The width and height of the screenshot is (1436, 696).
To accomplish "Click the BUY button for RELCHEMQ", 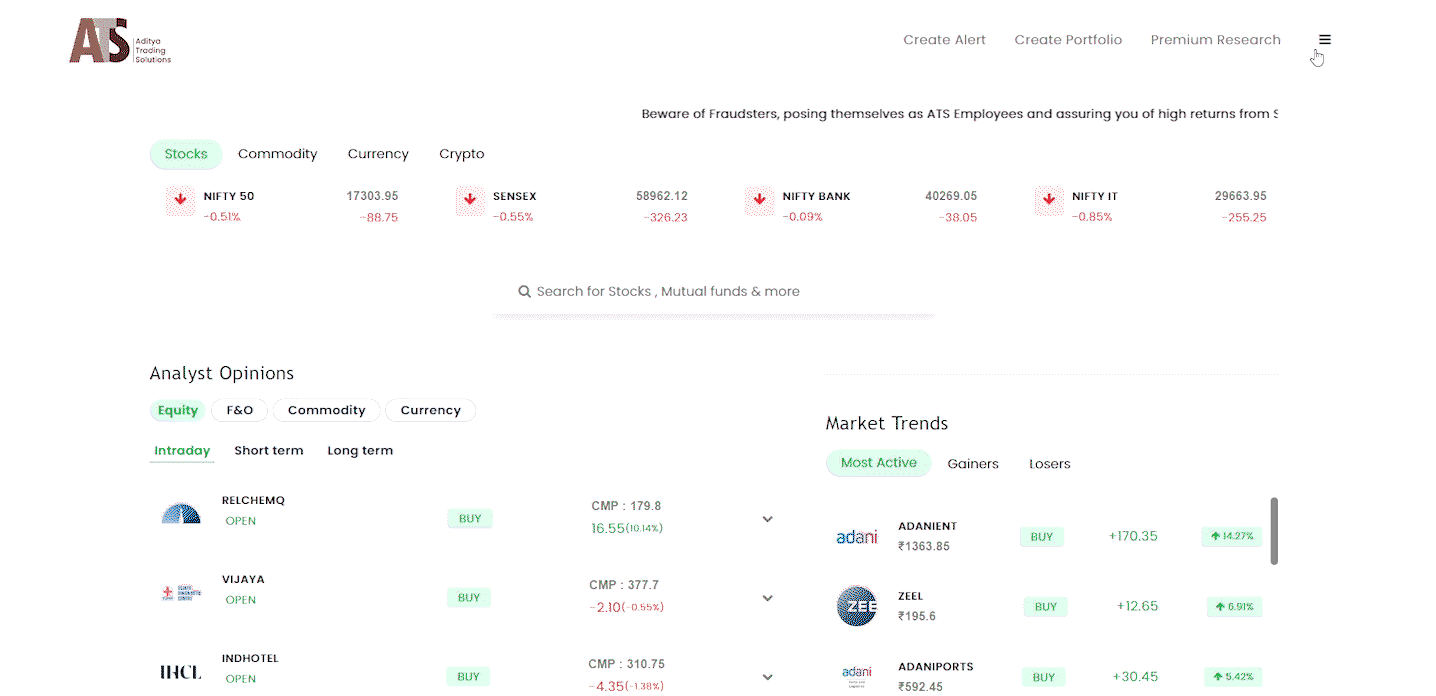I will point(470,518).
